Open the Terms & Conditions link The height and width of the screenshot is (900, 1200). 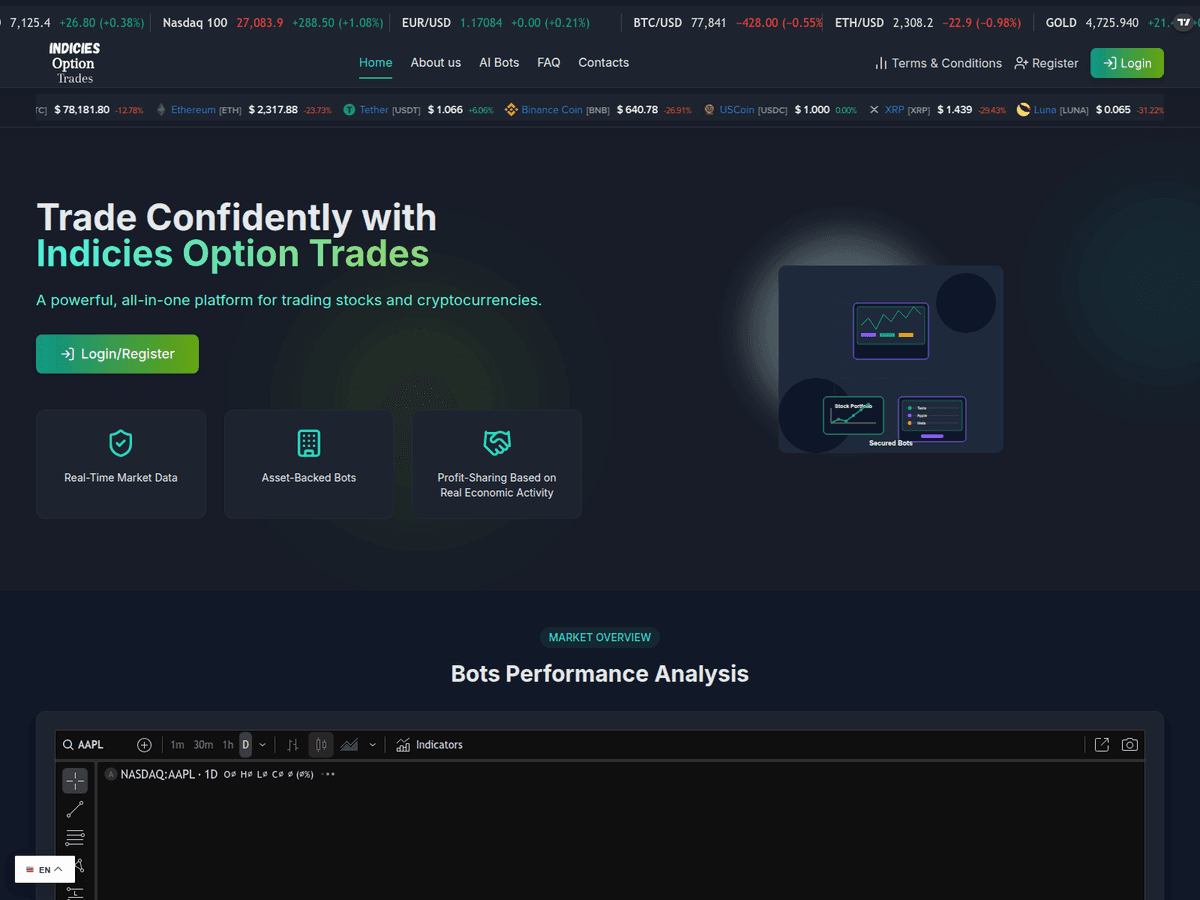938,63
